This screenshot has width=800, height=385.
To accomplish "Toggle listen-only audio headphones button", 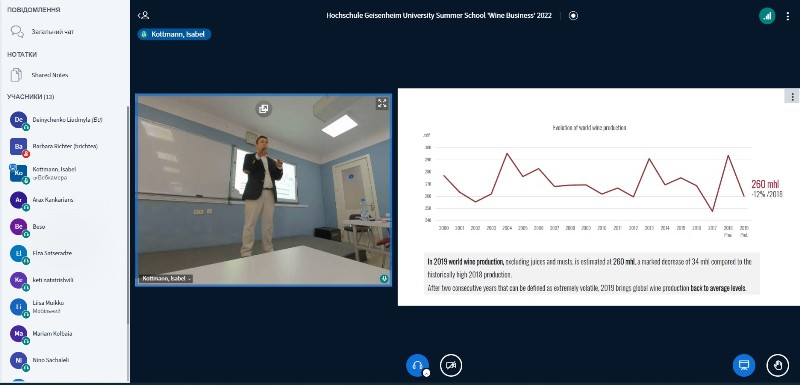I will pos(417,365).
